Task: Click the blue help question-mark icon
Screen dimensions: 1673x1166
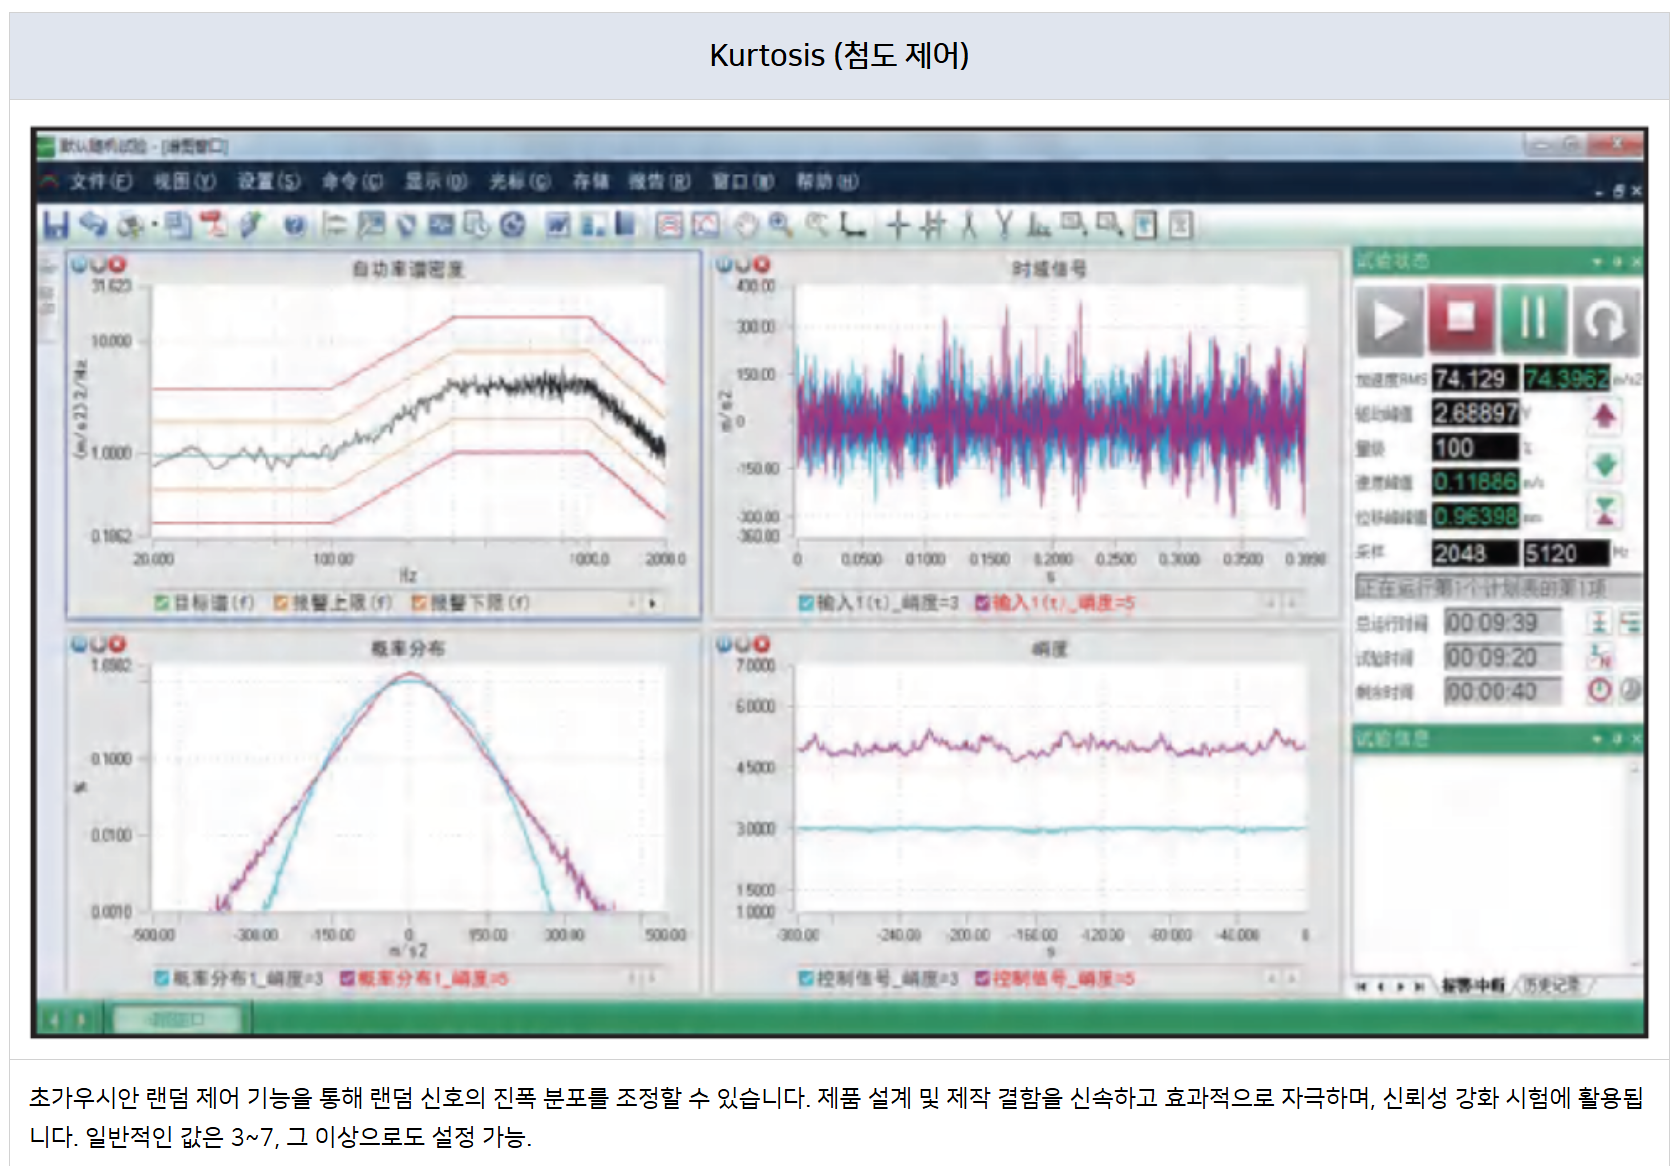Action: click(x=294, y=226)
